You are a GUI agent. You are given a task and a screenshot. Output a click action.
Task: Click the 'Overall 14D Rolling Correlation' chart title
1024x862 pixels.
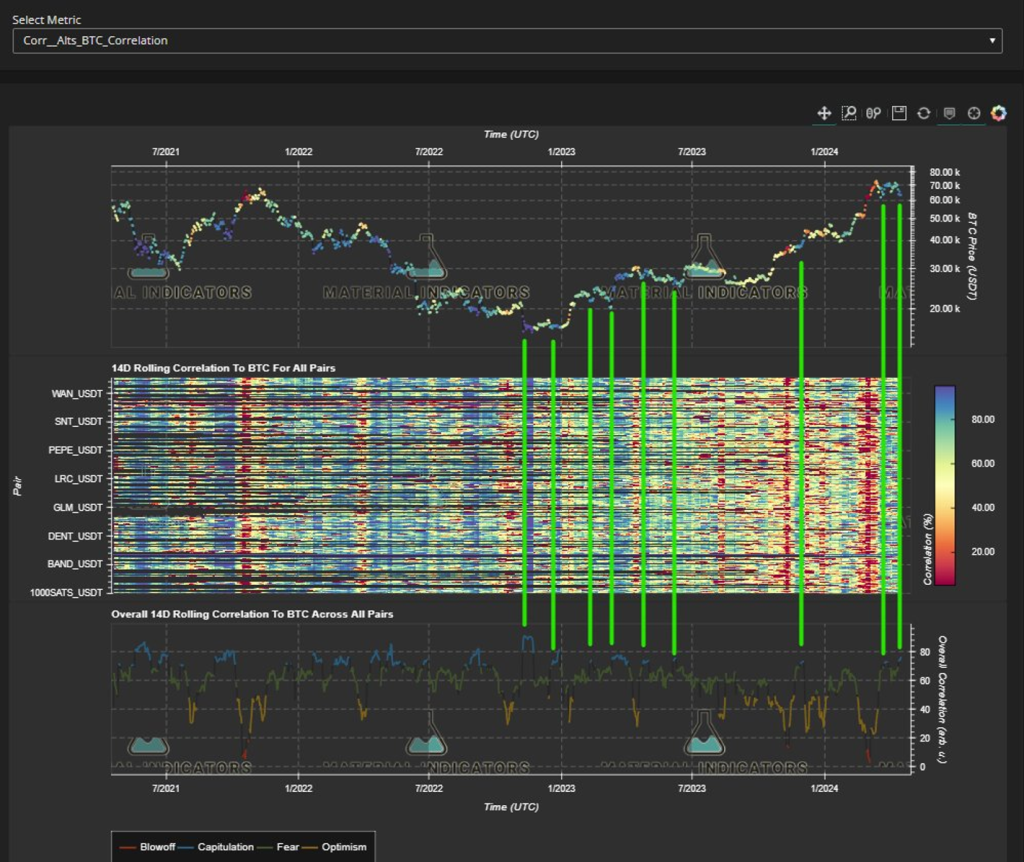[x=251, y=614]
